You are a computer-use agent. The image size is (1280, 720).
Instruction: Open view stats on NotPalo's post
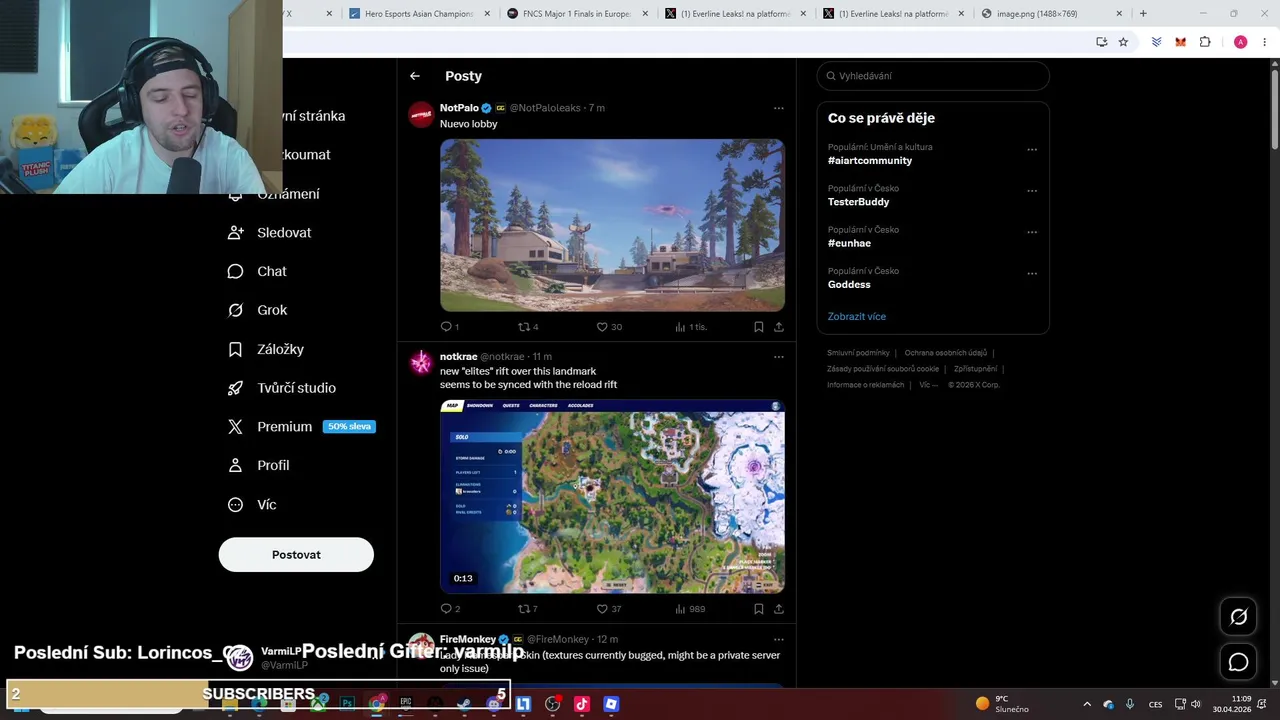tap(691, 327)
